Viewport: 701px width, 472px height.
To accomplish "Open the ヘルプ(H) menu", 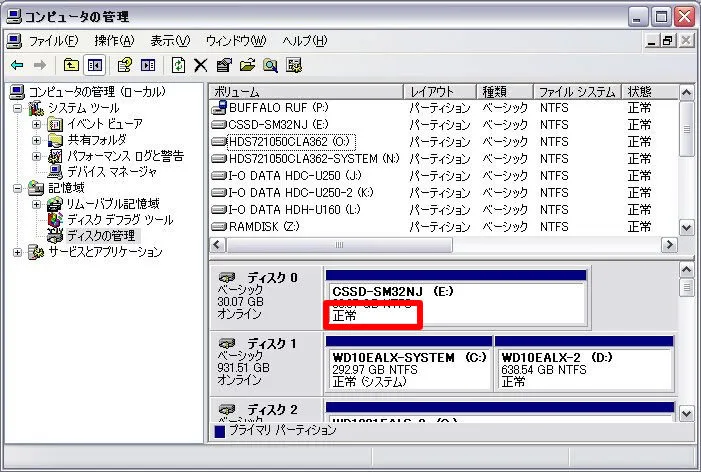I will tap(304, 41).
